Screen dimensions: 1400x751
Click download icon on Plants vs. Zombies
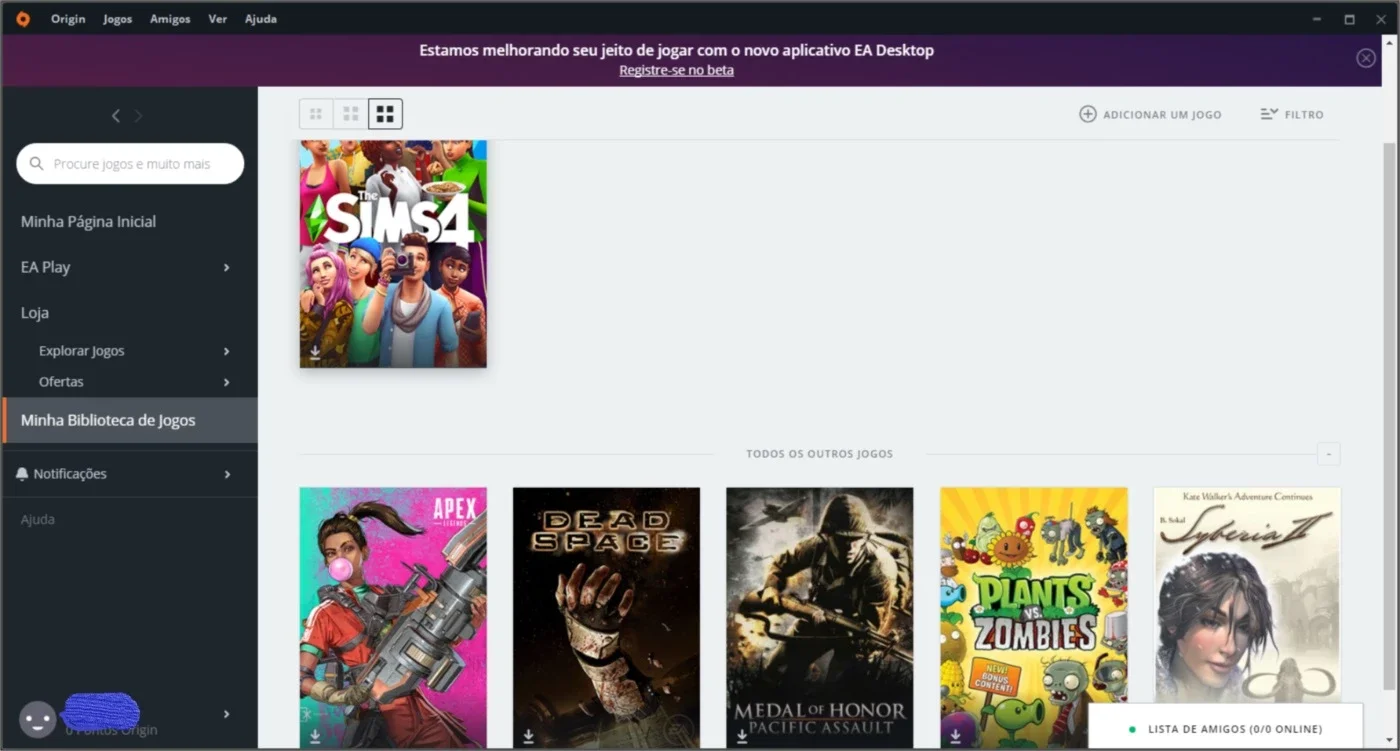[955, 736]
